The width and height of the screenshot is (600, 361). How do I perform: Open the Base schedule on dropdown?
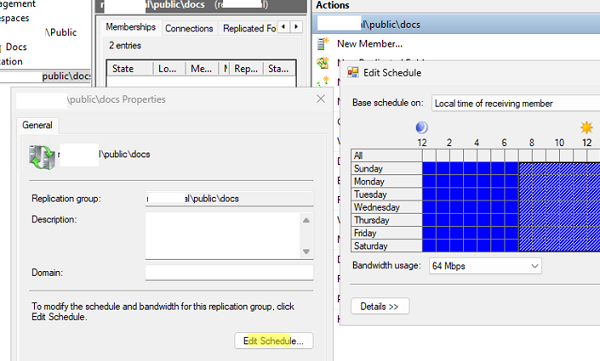pyautogui.click(x=515, y=103)
